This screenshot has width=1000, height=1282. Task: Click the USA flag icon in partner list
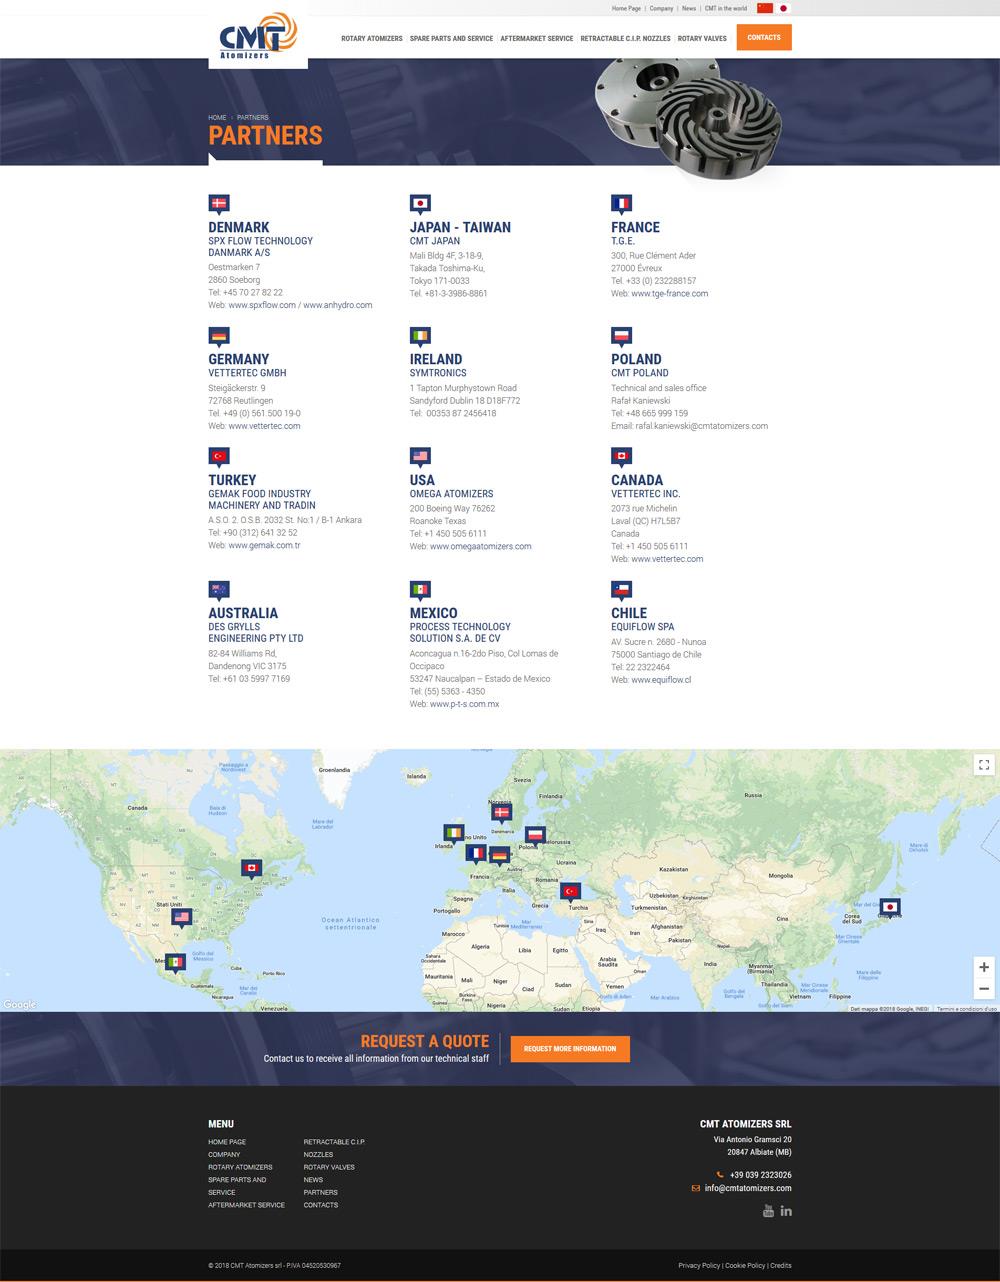pyautogui.click(x=420, y=457)
